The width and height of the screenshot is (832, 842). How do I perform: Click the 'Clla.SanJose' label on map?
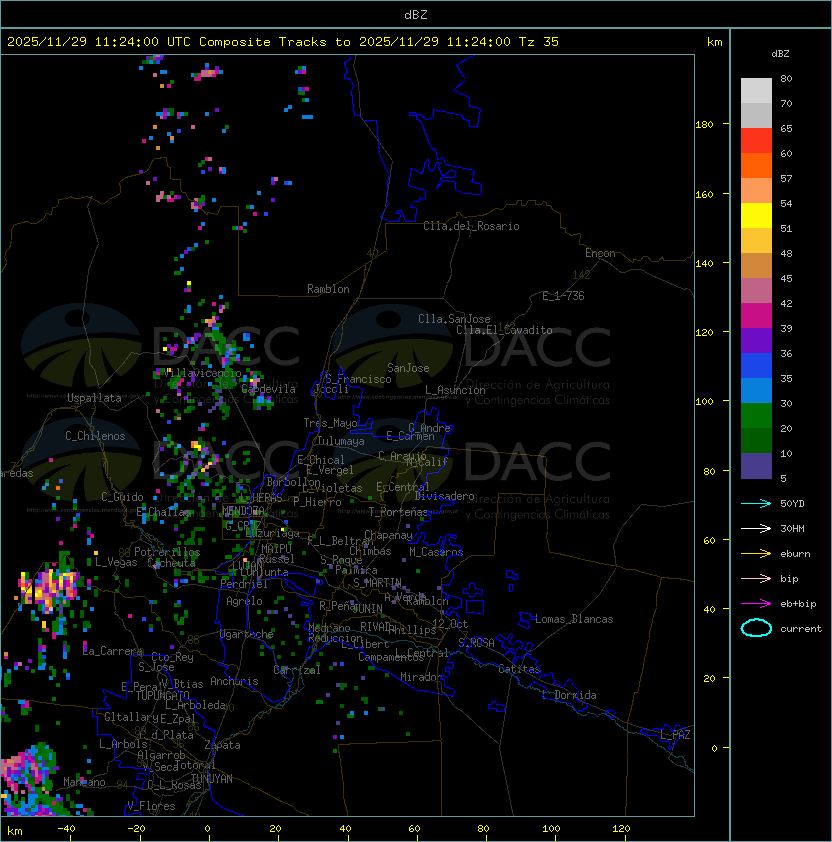coord(454,319)
